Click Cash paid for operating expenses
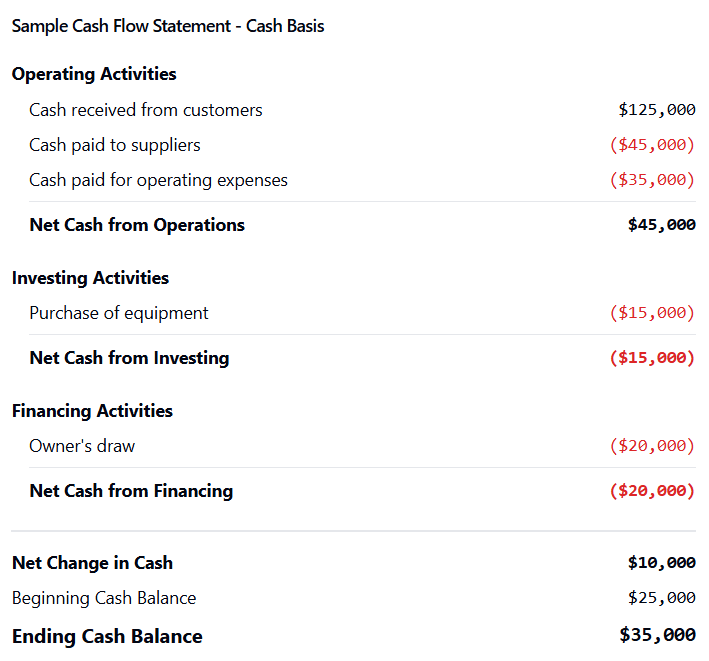709x661 pixels. click(x=158, y=180)
